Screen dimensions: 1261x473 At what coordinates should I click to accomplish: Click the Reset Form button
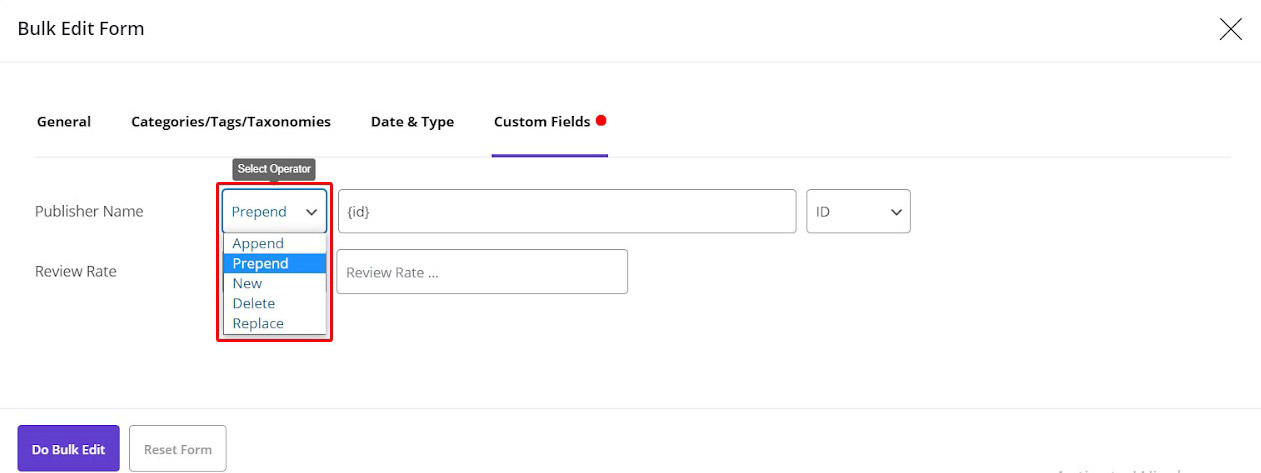178,449
